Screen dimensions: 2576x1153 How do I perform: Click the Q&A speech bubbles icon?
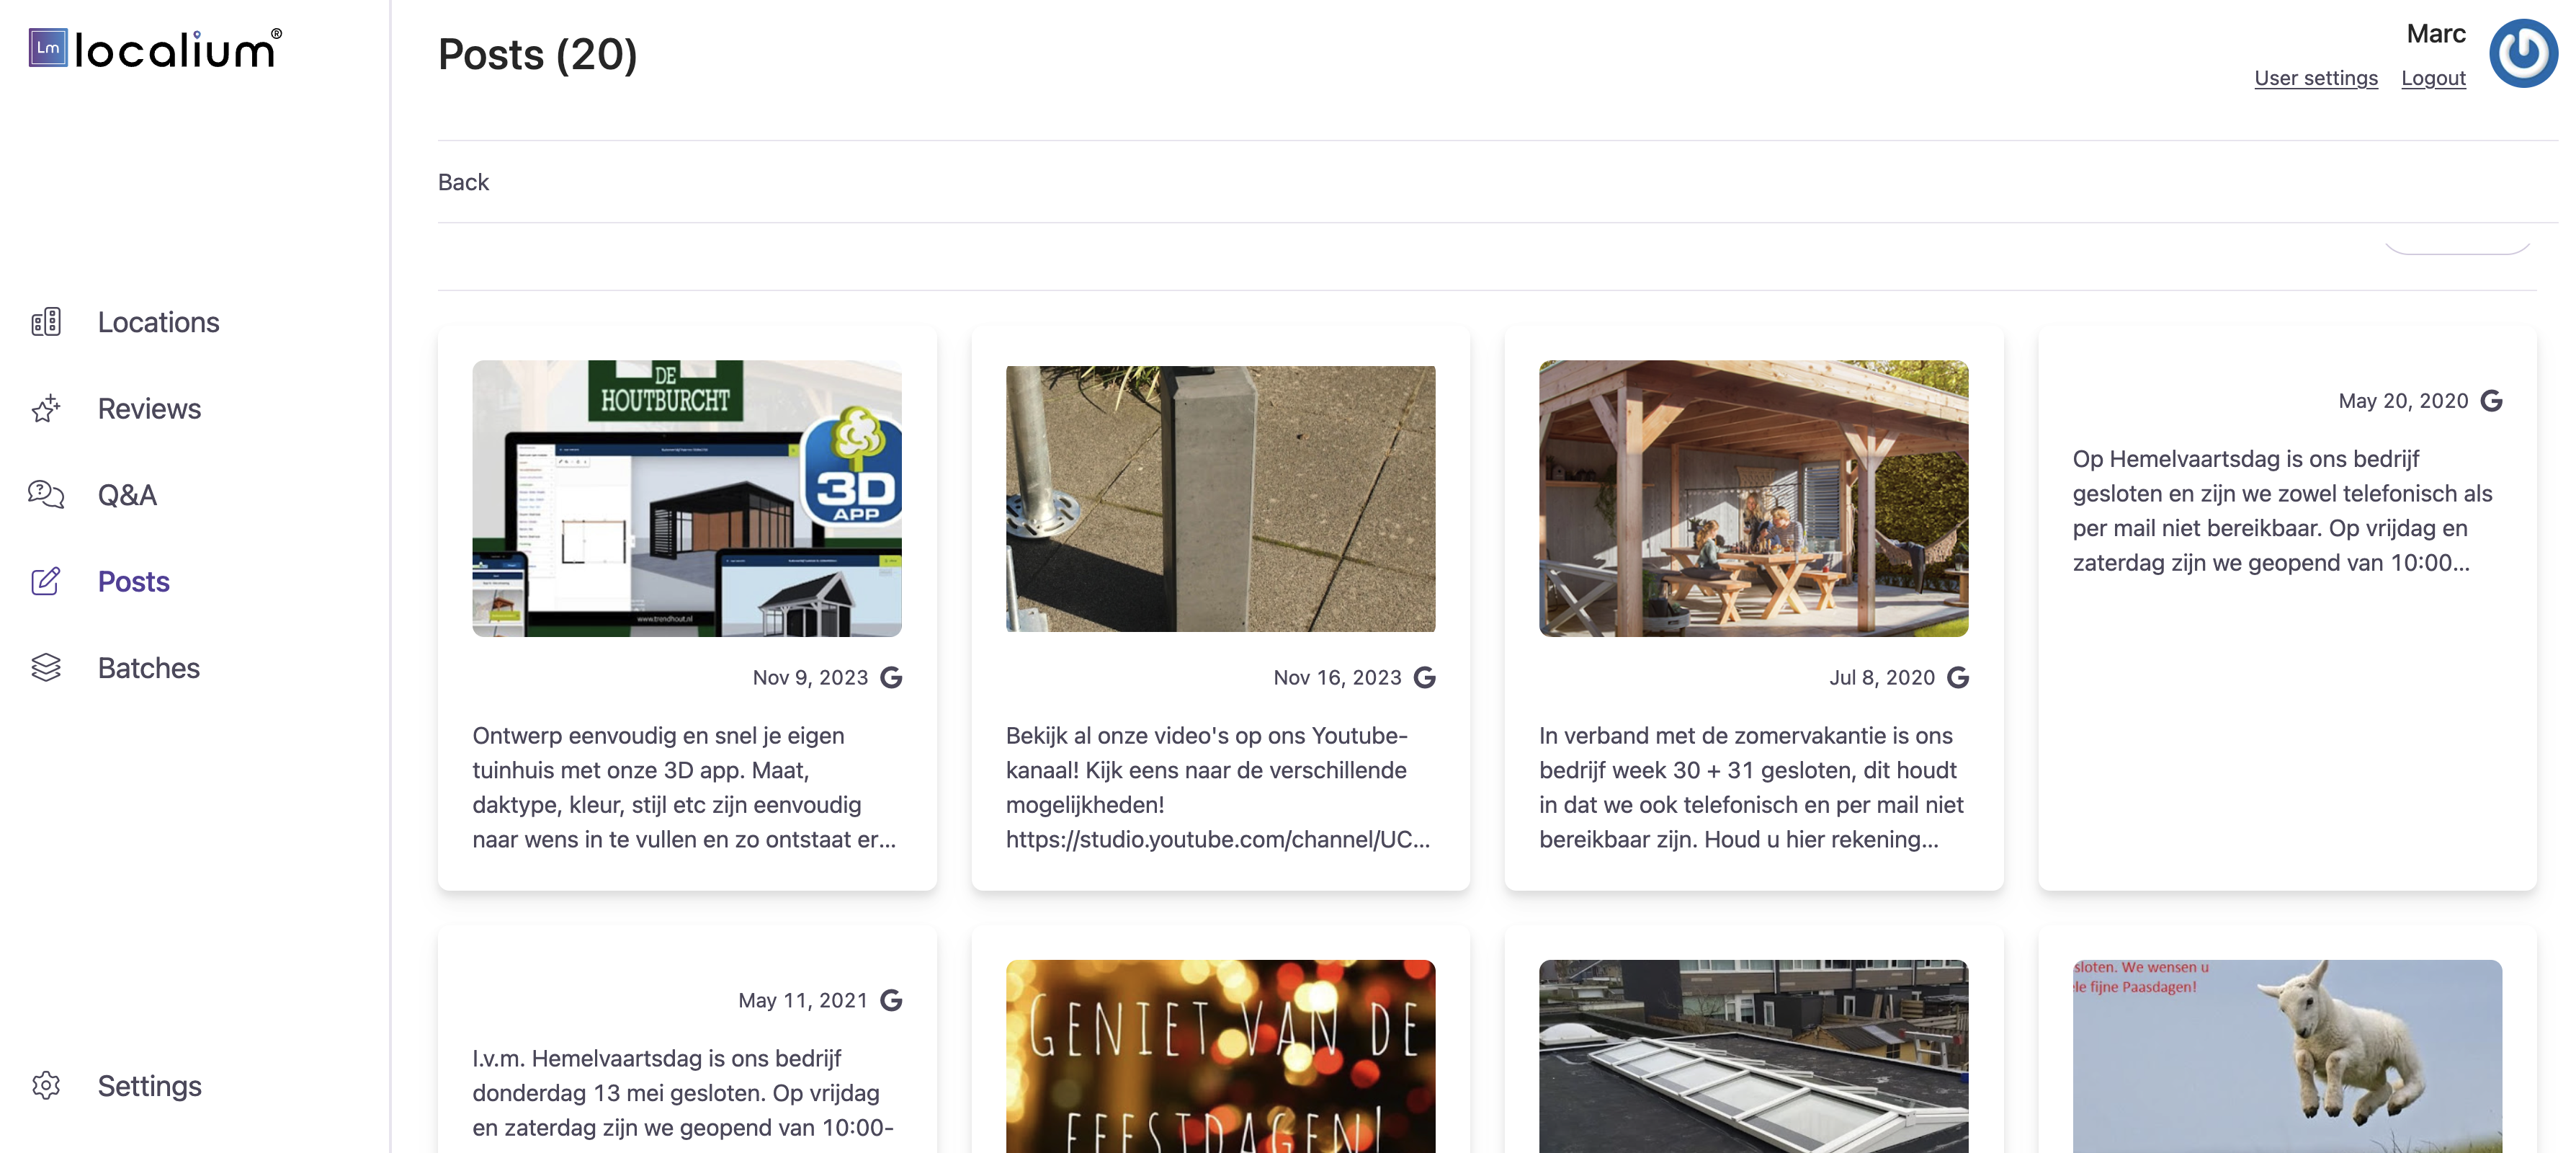[46, 494]
